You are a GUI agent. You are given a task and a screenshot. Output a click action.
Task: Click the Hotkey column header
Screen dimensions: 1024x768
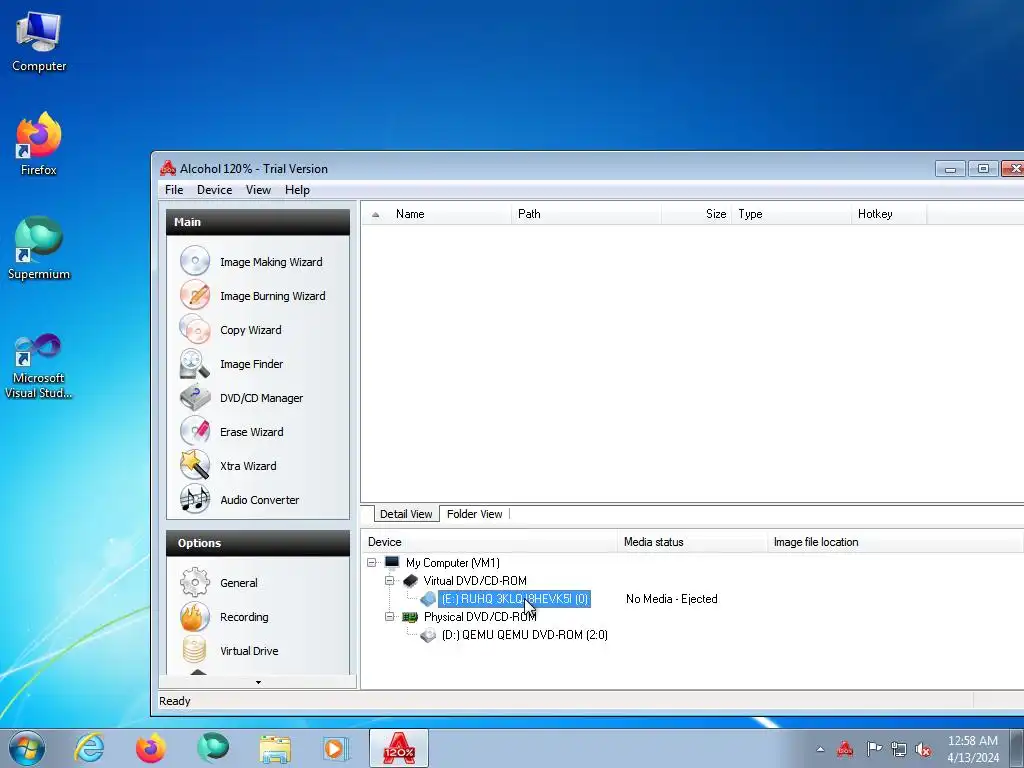889,214
